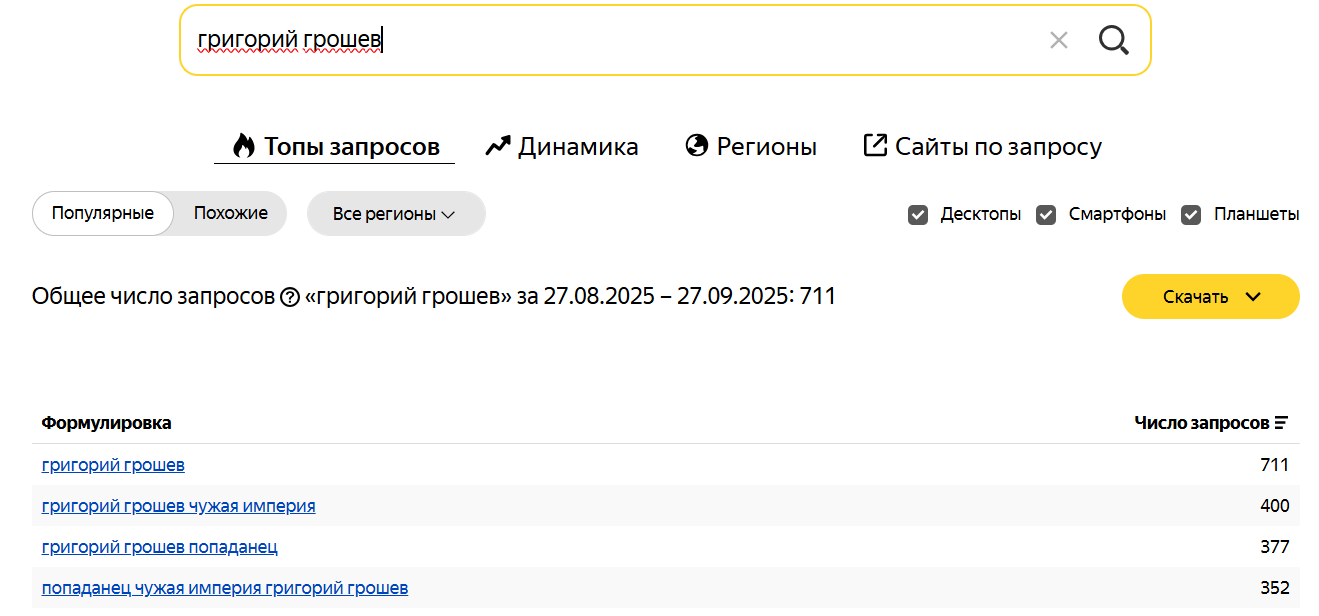Open the григорий грошев чужая империя link
This screenshot has width=1319, height=616.
point(178,506)
